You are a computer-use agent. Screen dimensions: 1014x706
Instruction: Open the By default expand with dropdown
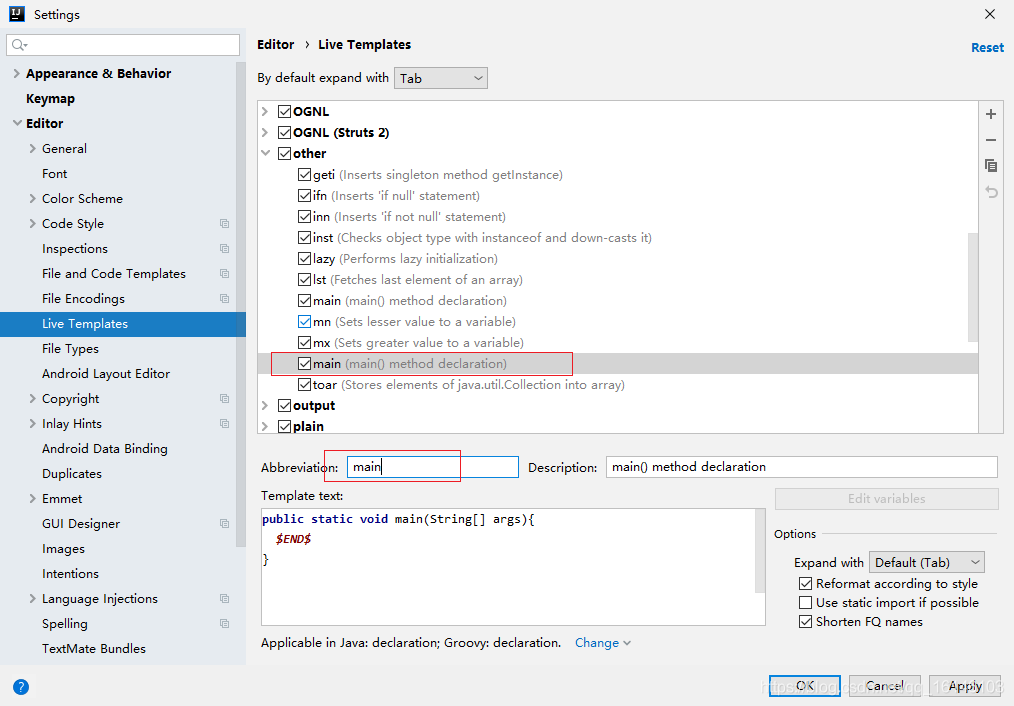pos(441,78)
